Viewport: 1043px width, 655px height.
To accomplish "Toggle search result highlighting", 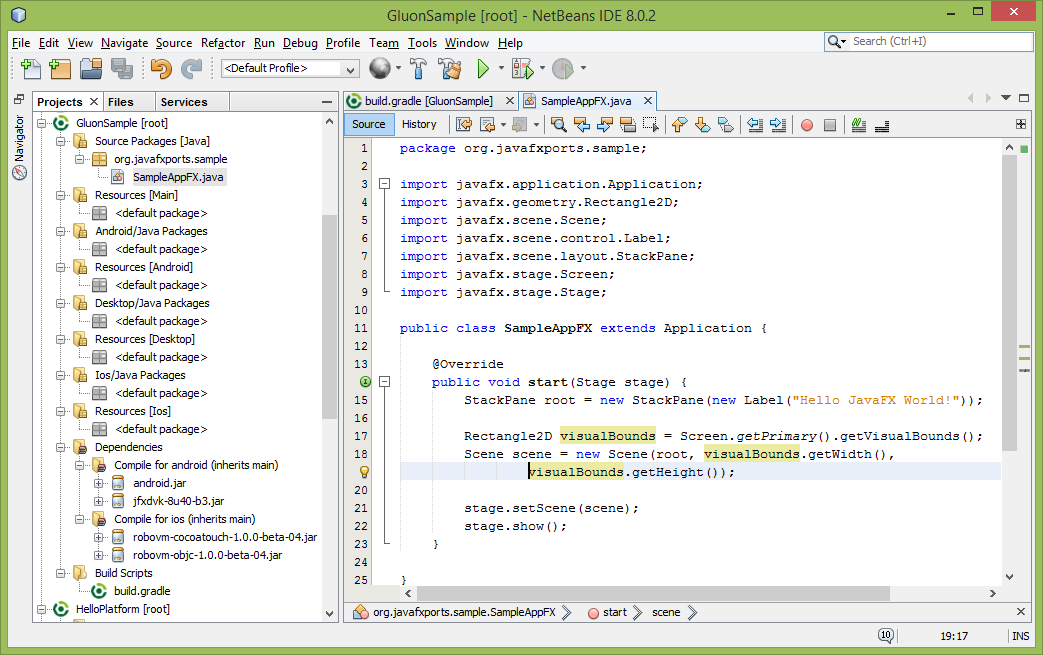I will tap(626, 124).
